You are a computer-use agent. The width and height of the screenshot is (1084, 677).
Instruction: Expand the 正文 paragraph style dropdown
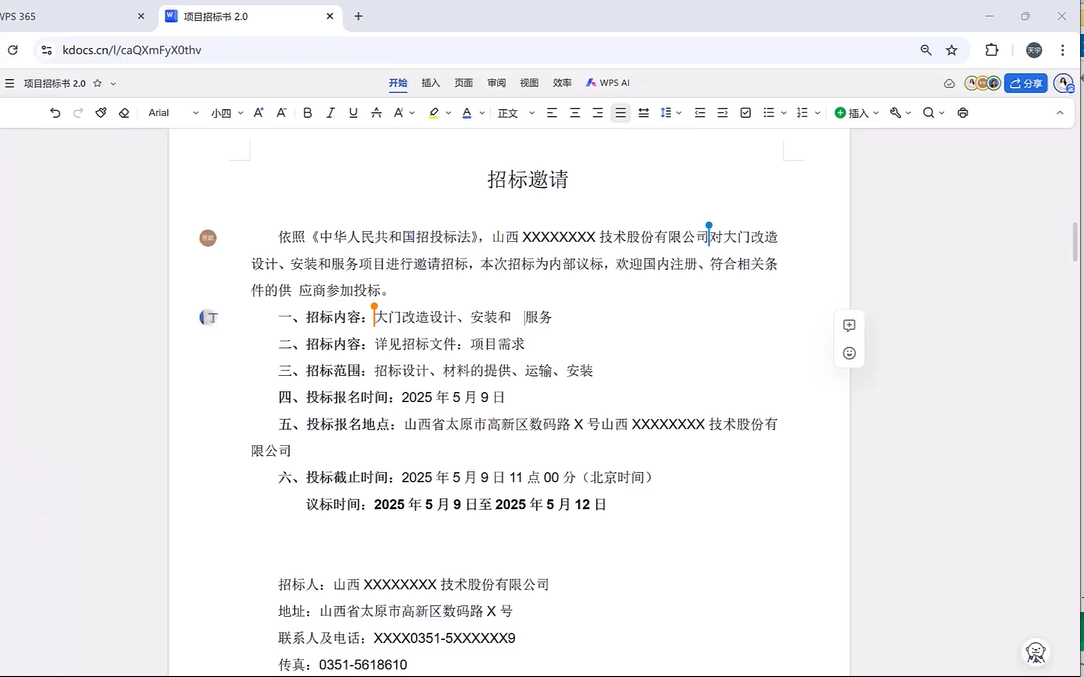tap(516, 113)
